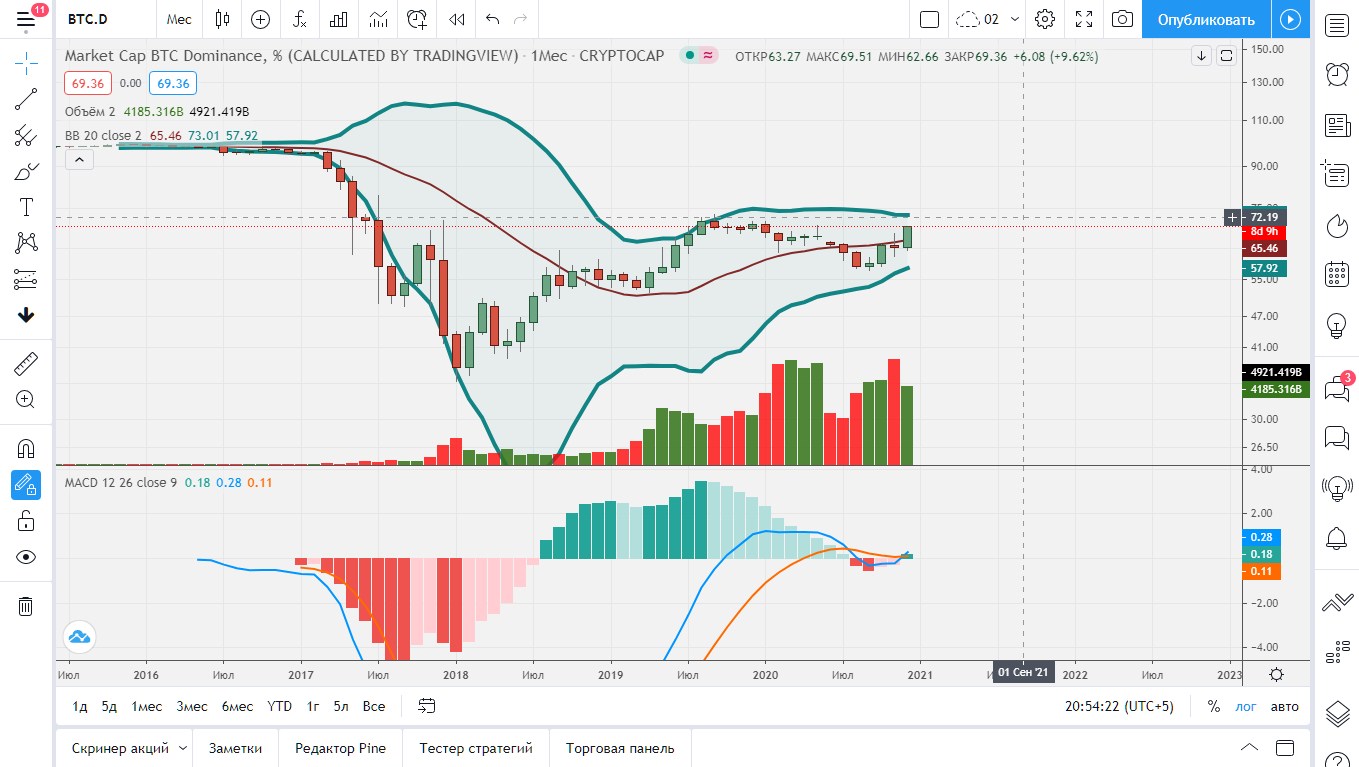1359x767 pixels.
Task: Open the indicators fx menu
Action: [300, 19]
